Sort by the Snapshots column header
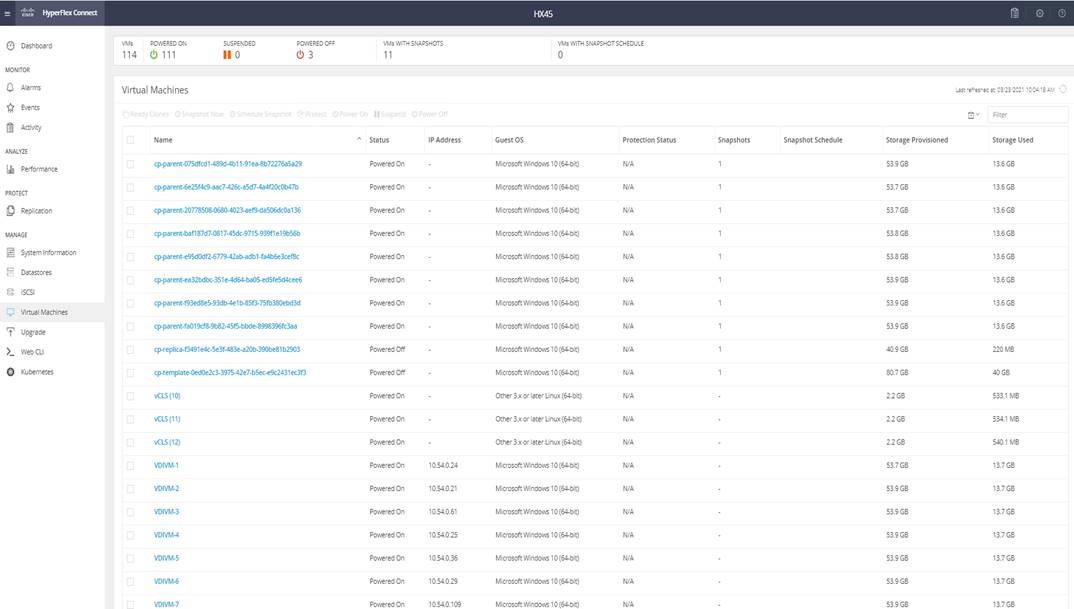This screenshot has height=609, width=1074. (x=734, y=140)
